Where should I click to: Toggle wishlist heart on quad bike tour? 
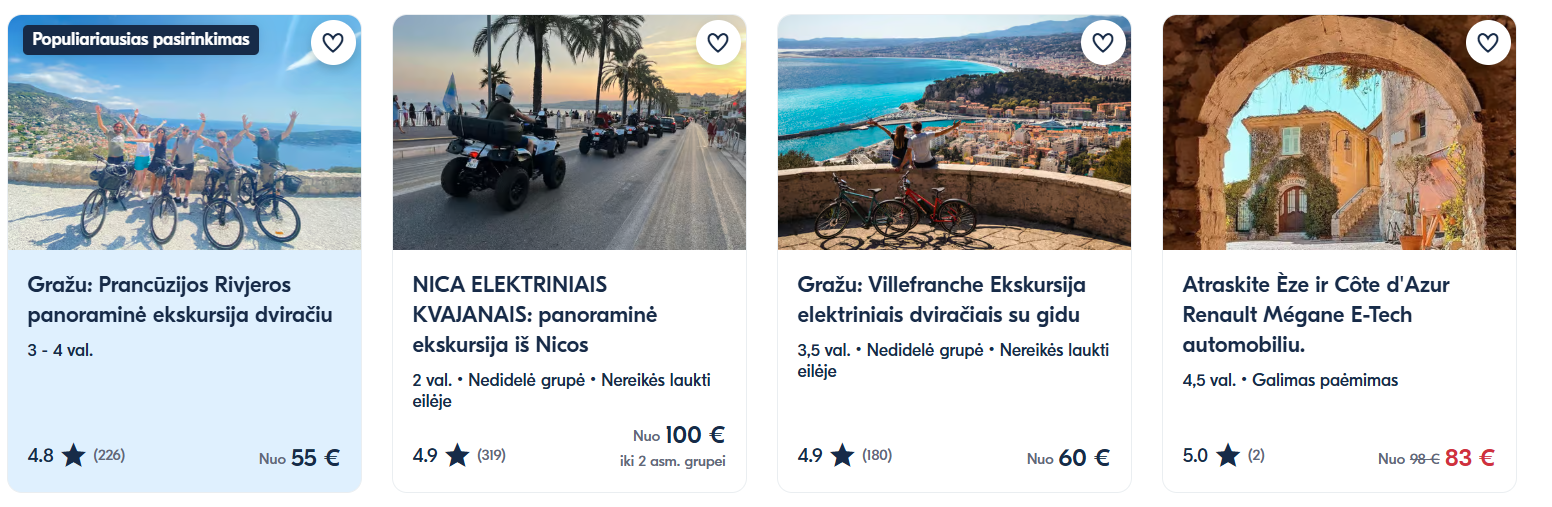click(x=717, y=43)
